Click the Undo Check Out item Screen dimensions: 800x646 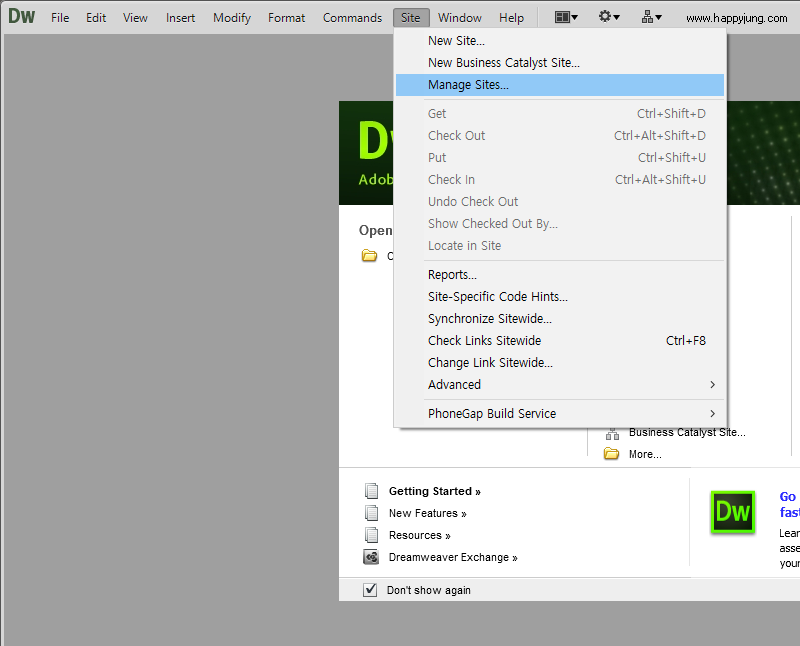560,201
